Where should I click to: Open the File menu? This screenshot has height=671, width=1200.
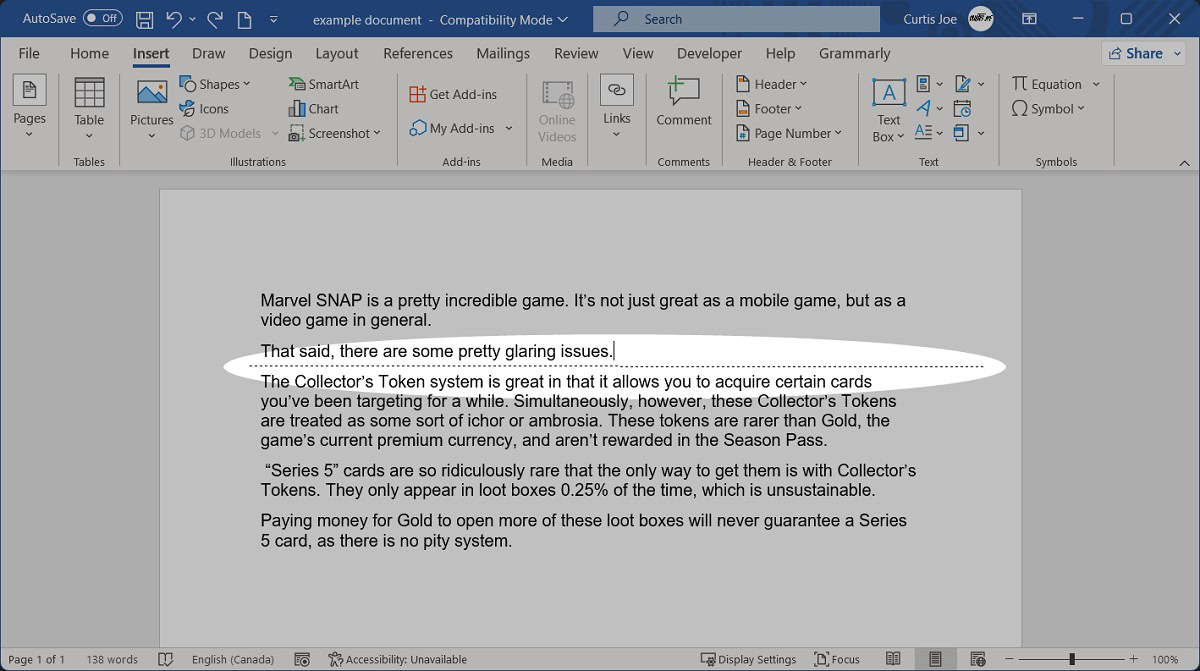click(x=29, y=53)
